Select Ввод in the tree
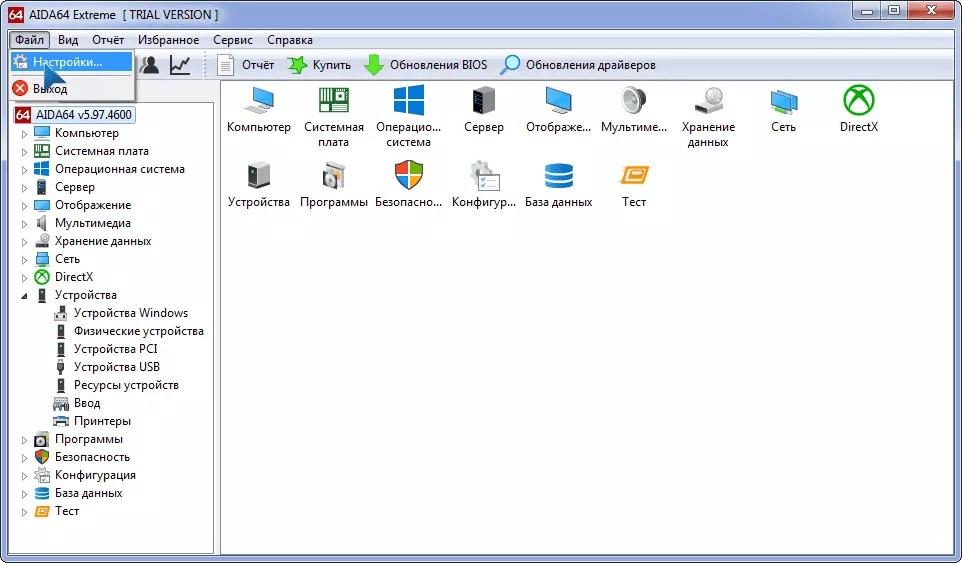Screen dimensions: 962x563 77,403
